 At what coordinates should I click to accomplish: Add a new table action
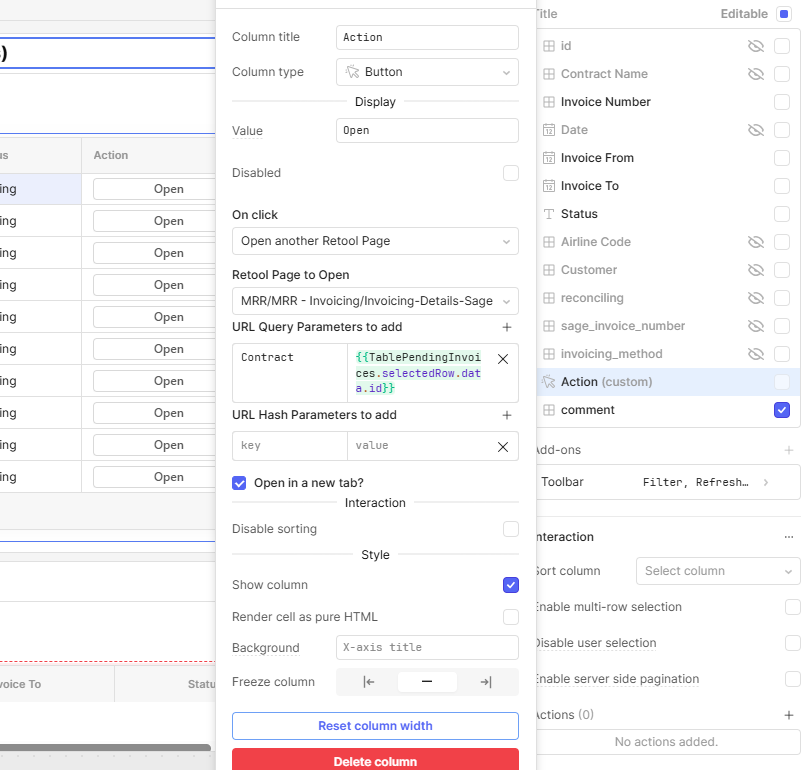coord(788,715)
